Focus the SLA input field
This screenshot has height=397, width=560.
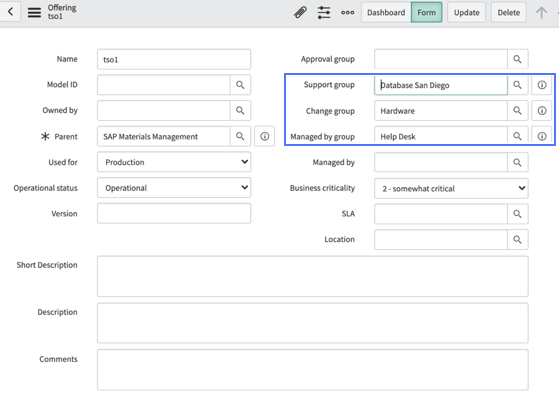pyautogui.click(x=441, y=213)
